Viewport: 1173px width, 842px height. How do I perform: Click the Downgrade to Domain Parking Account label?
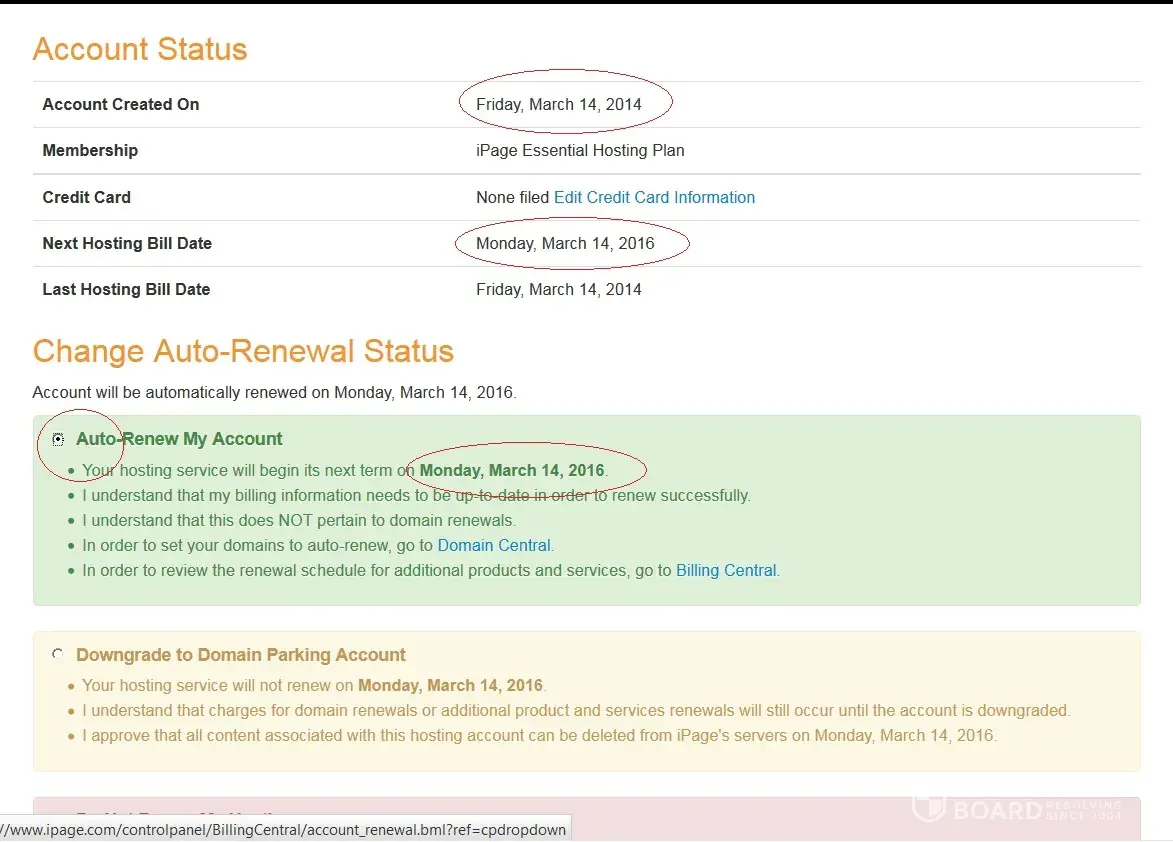[x=241, y=655]
